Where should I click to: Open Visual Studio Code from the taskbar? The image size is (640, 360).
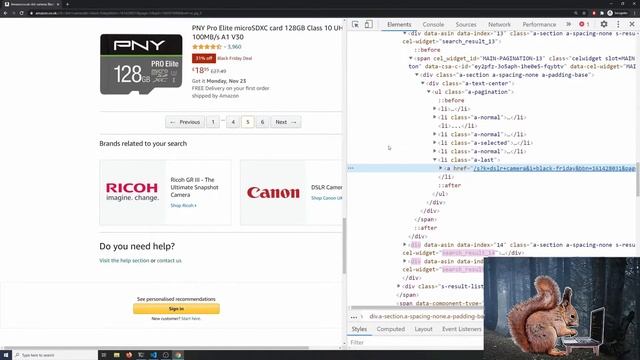[x=153, y=355]
